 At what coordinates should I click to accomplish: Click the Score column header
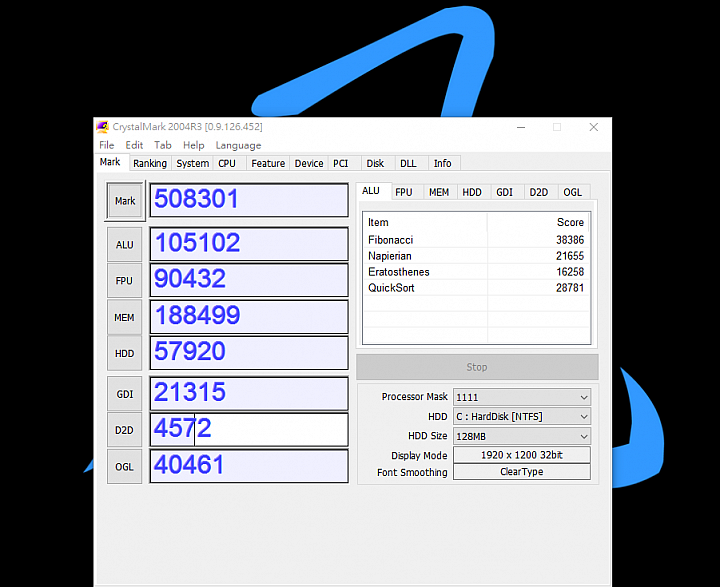click(538, 222)
